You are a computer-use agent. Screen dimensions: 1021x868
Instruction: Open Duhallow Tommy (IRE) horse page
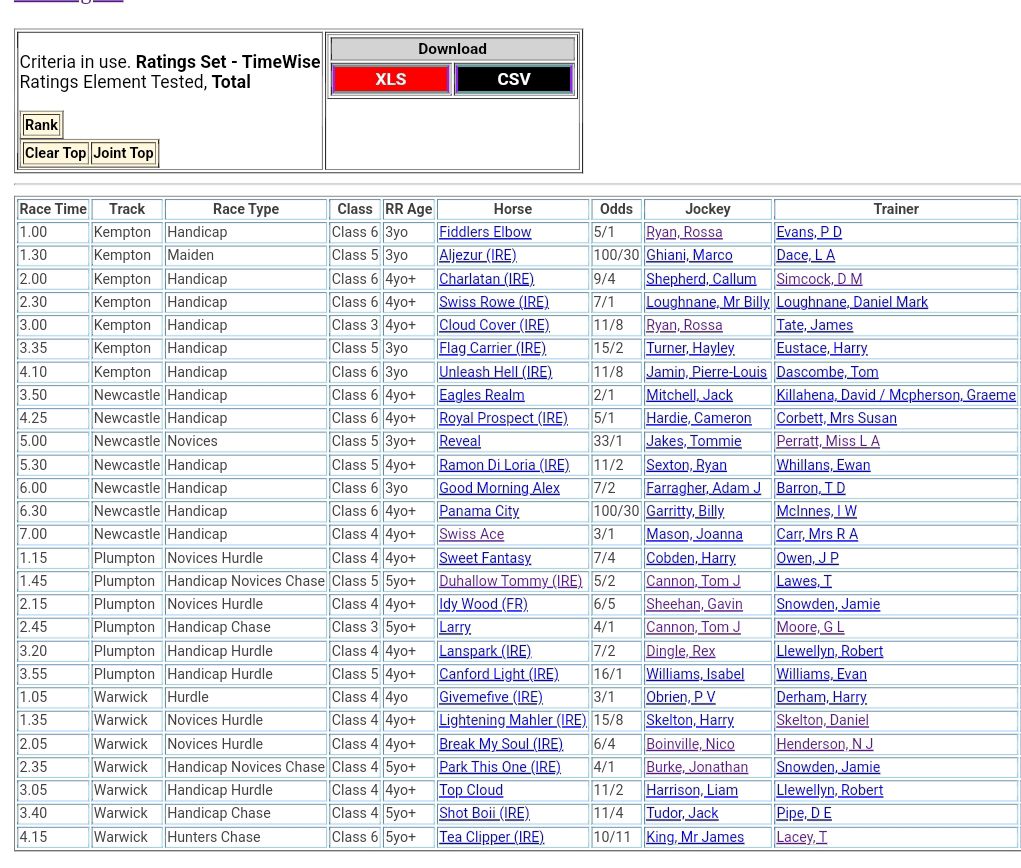[510, 581]
